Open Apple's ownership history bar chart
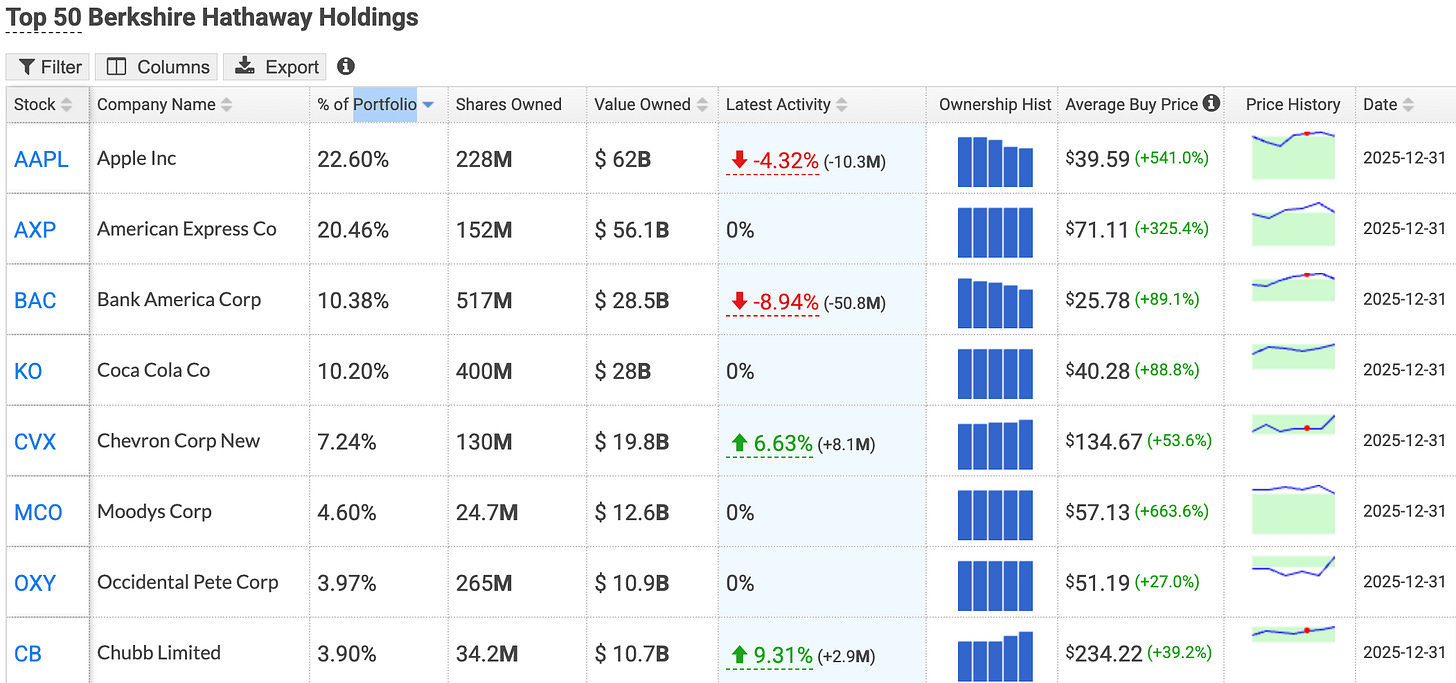1456x683 pixels. [x=995, y=161]
